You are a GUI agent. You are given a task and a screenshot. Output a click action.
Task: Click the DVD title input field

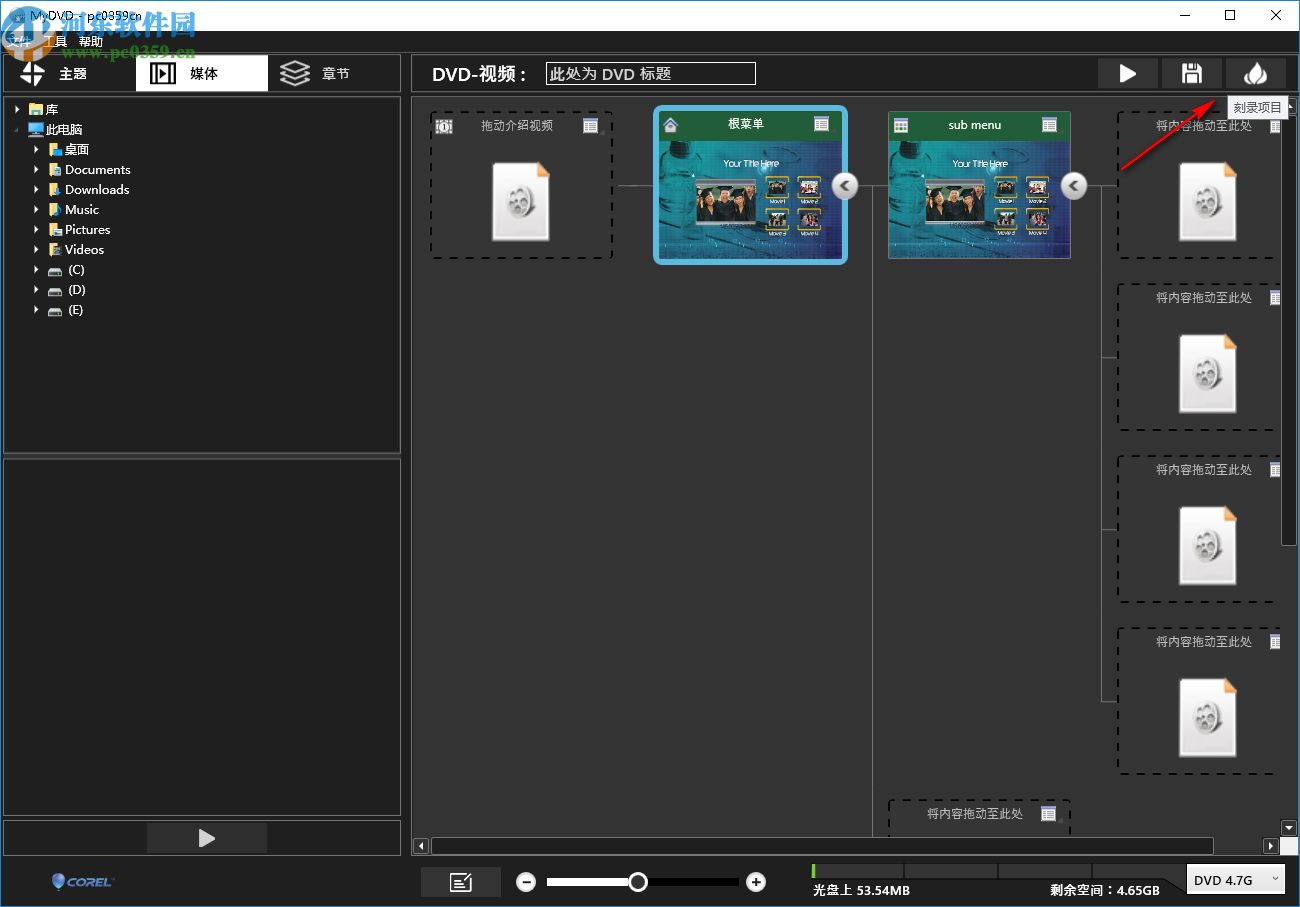[650, 73]
